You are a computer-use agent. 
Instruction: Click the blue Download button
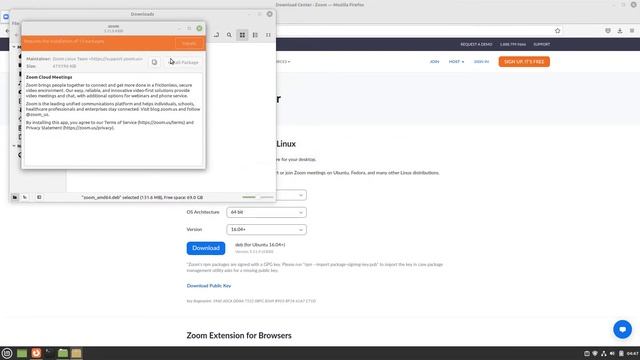coord(206,248)
